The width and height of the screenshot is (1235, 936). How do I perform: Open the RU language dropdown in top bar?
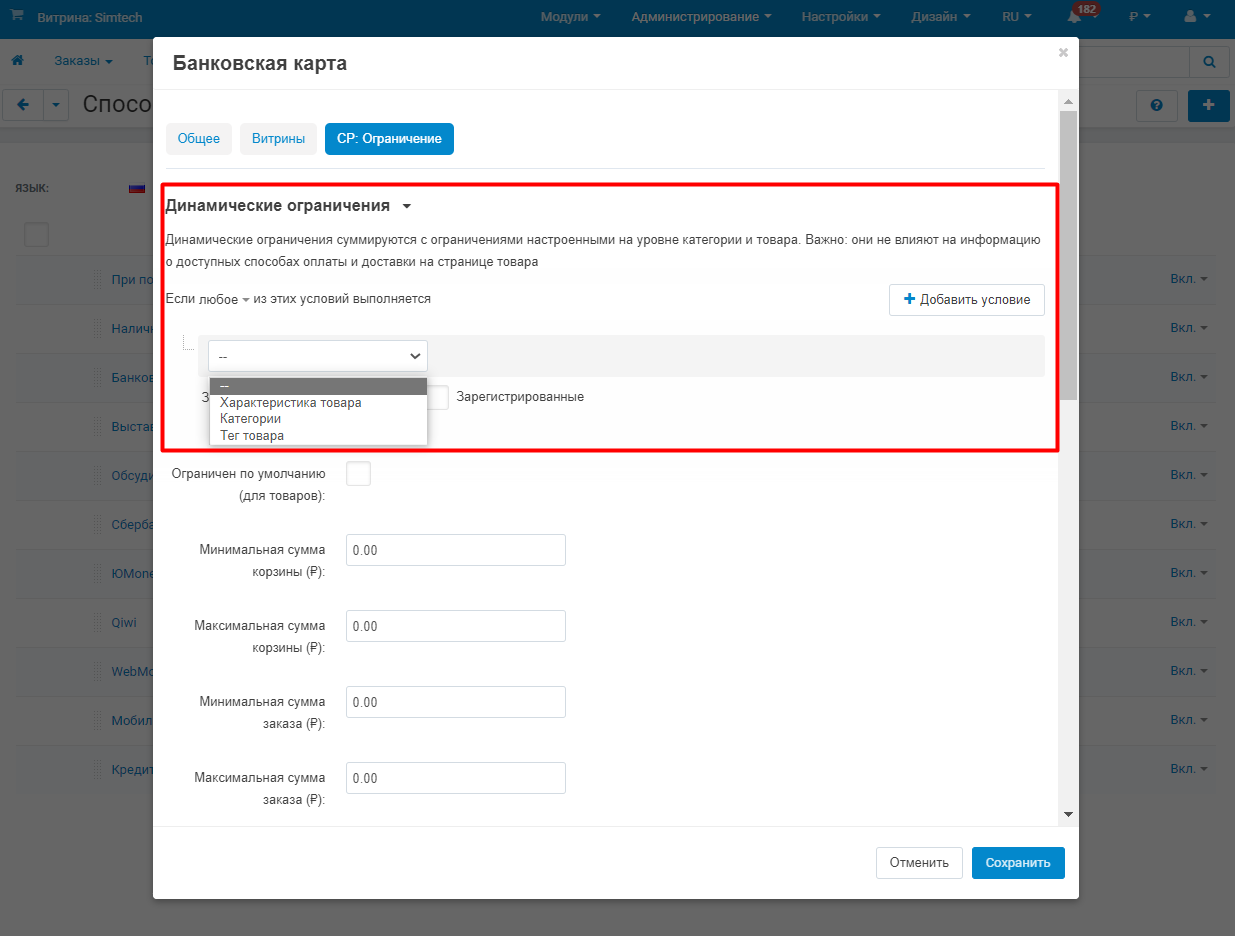click(1017, 17)
